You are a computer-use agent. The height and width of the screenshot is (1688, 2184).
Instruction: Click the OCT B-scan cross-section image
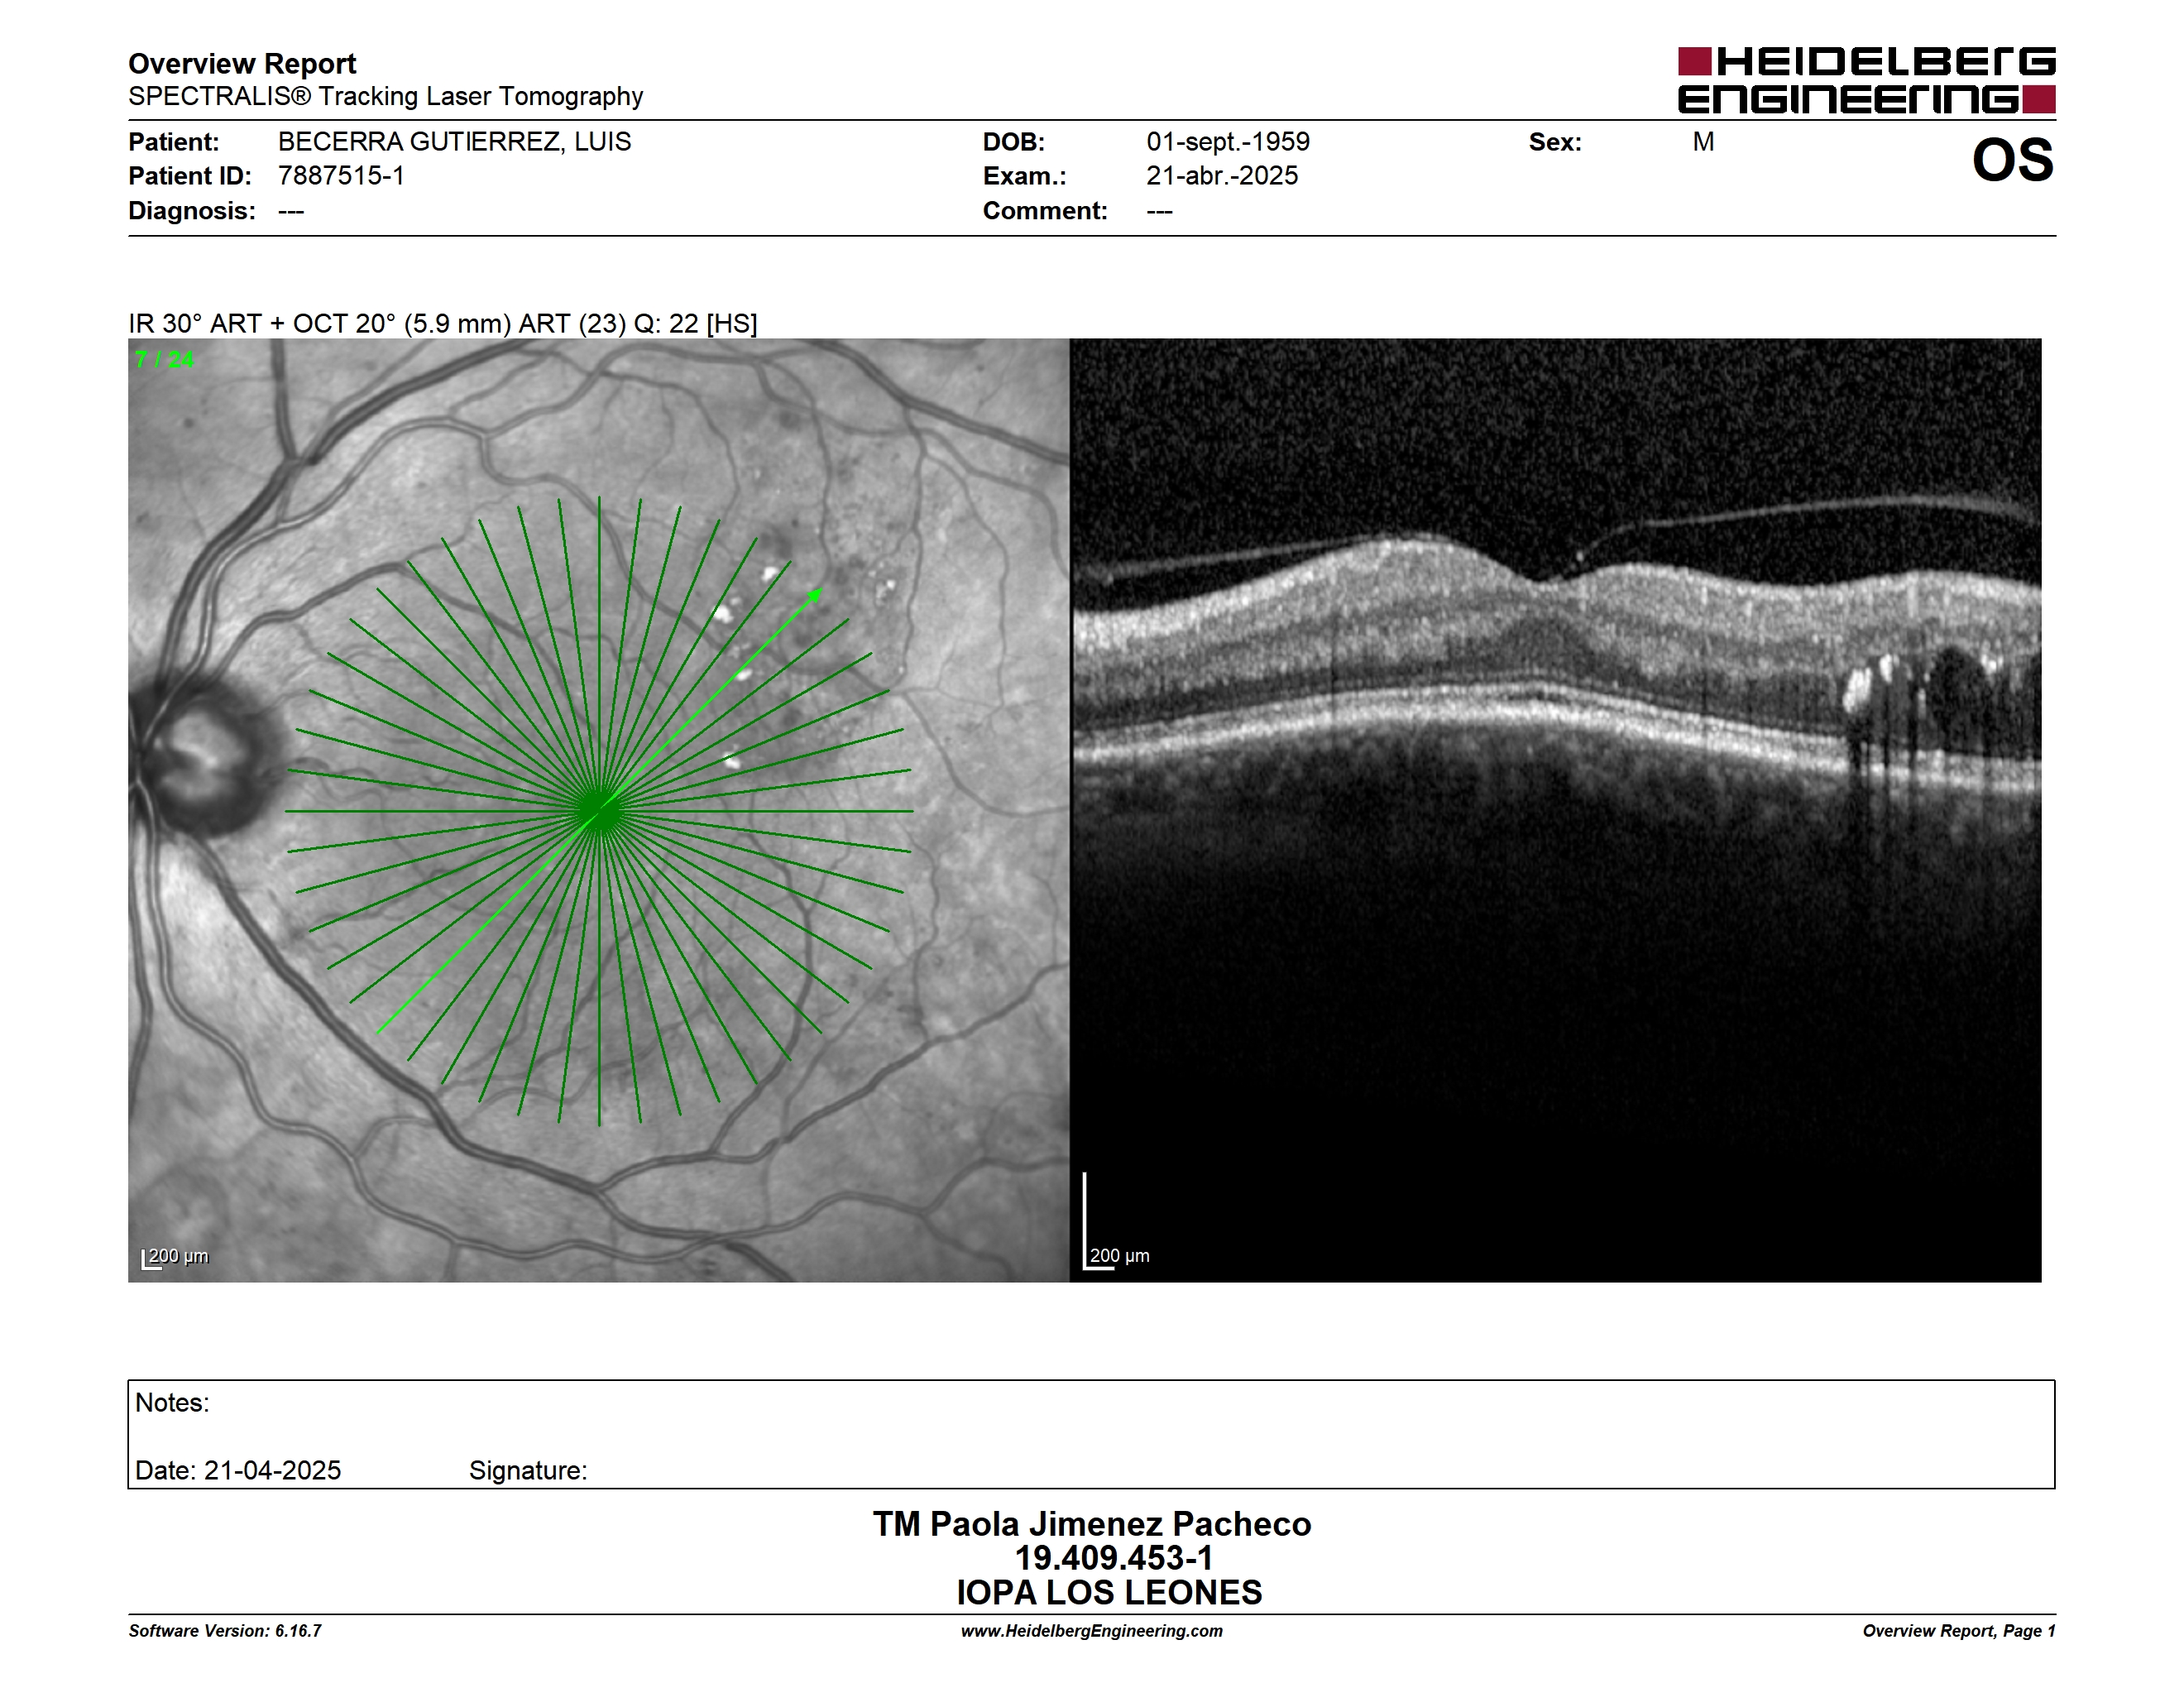(x=1556, y=810)
